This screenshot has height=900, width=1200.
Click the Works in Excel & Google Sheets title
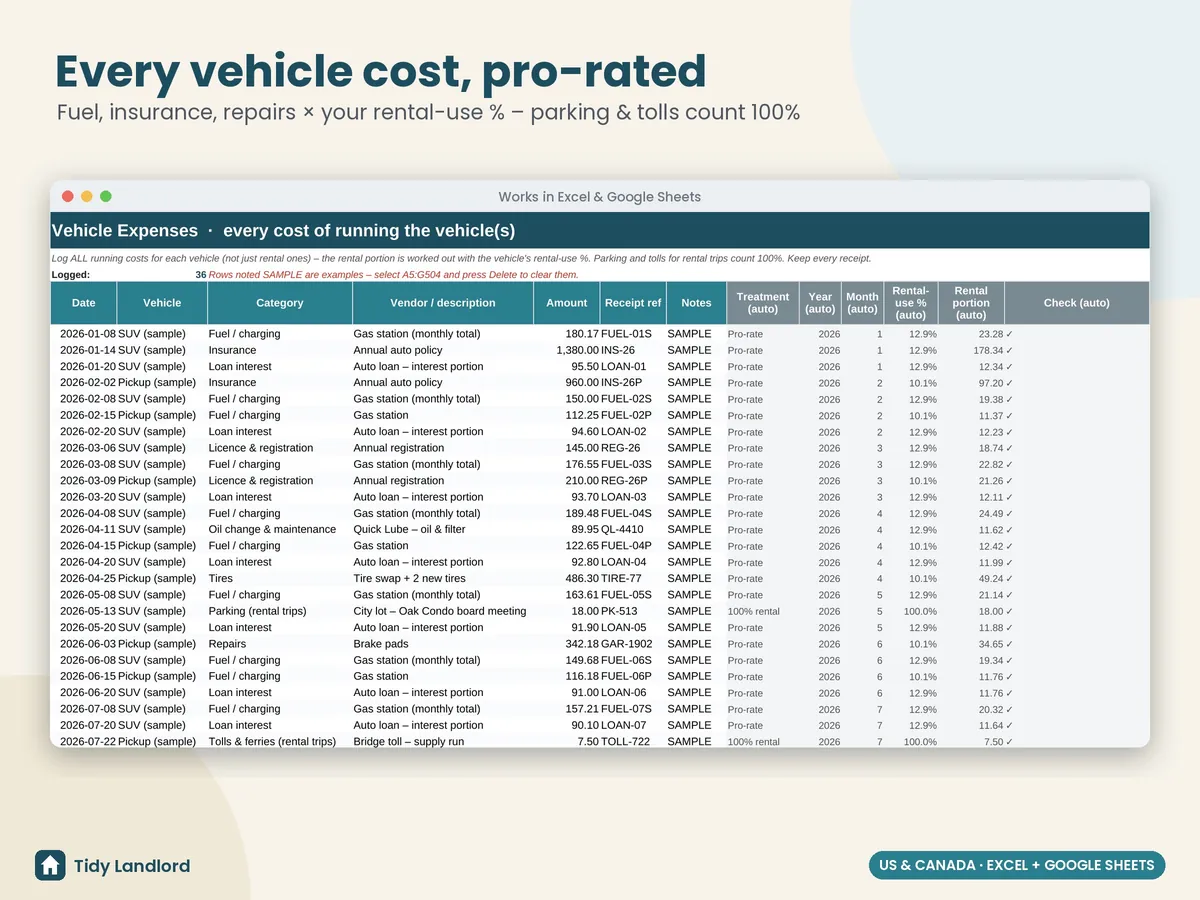click(600, 197)
